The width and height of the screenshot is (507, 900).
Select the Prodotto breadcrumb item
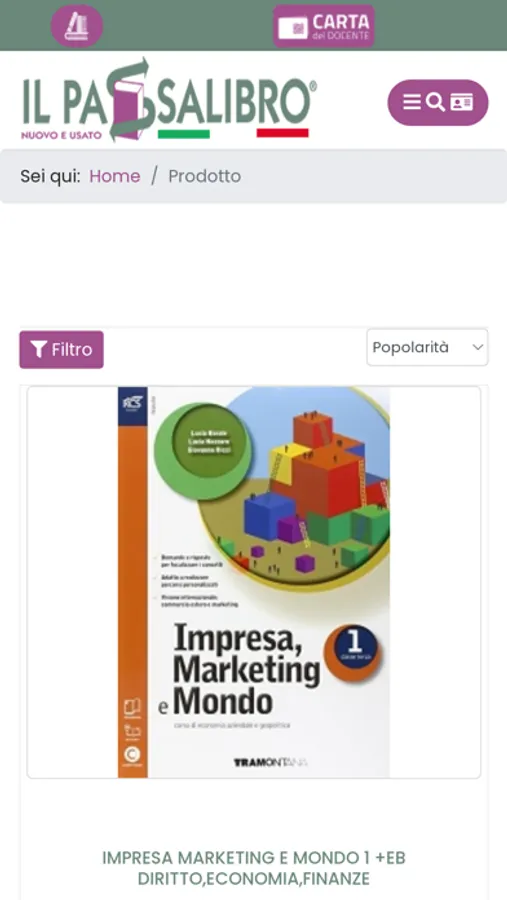click(204, 176)
